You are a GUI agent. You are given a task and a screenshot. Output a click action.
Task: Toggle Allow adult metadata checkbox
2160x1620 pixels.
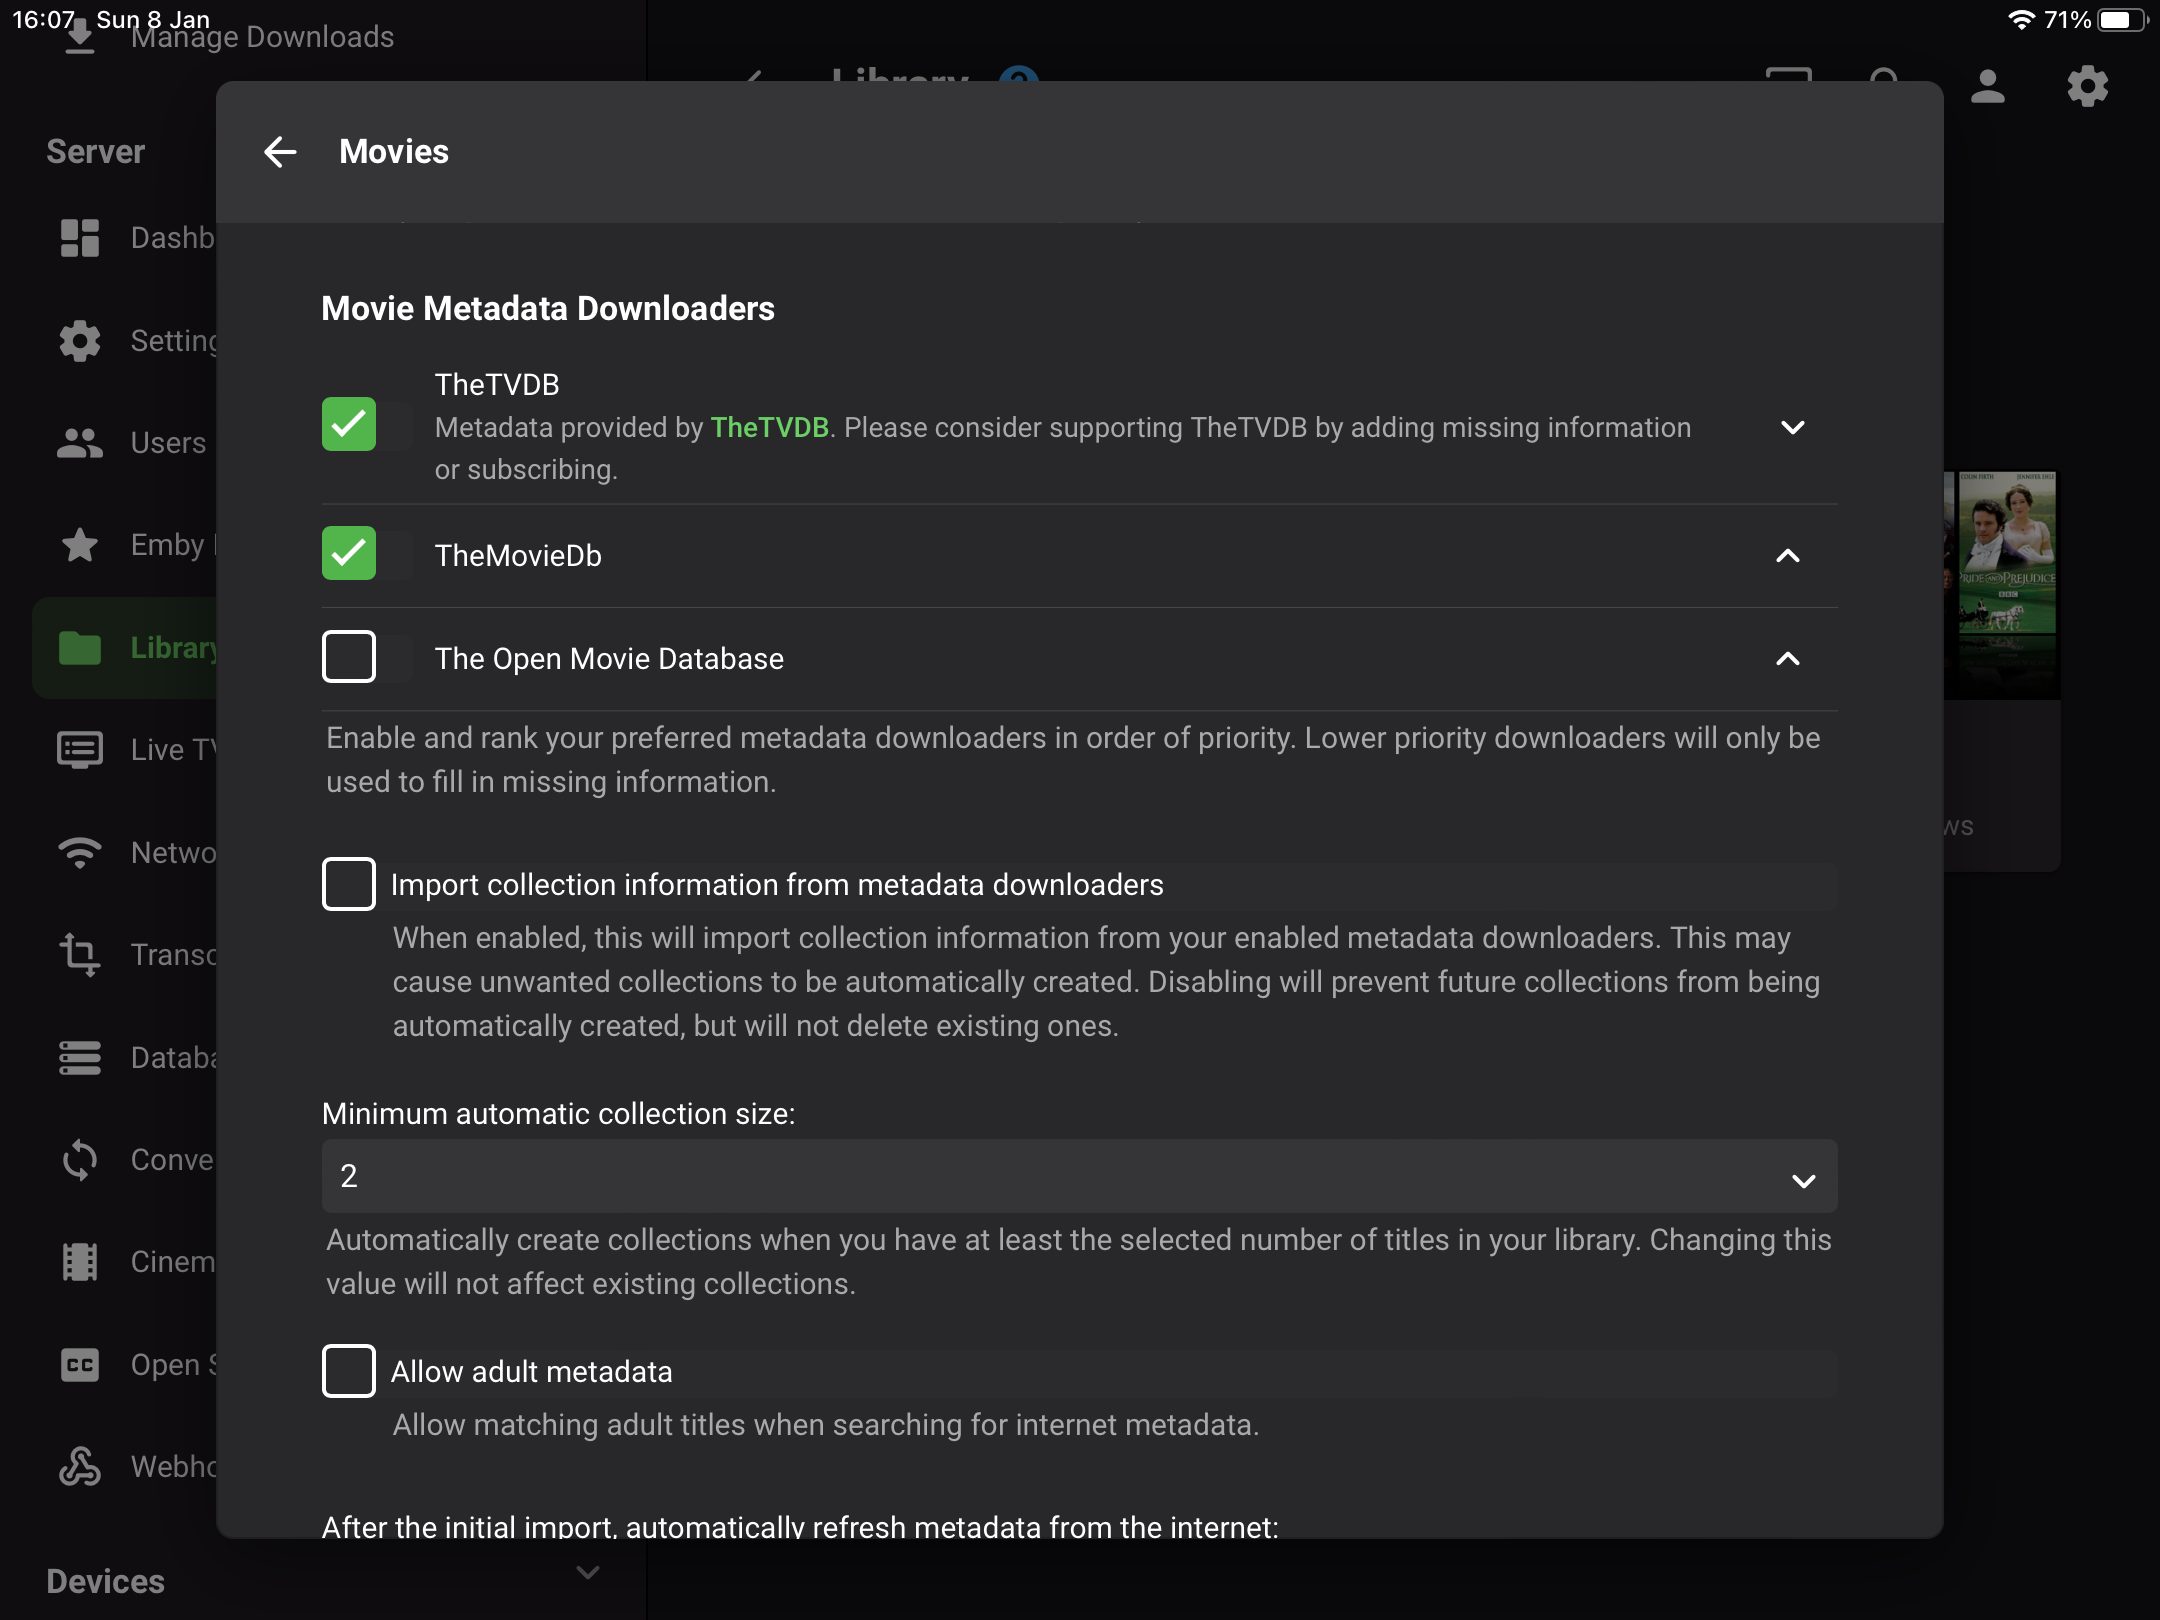tap(349, 1371)
